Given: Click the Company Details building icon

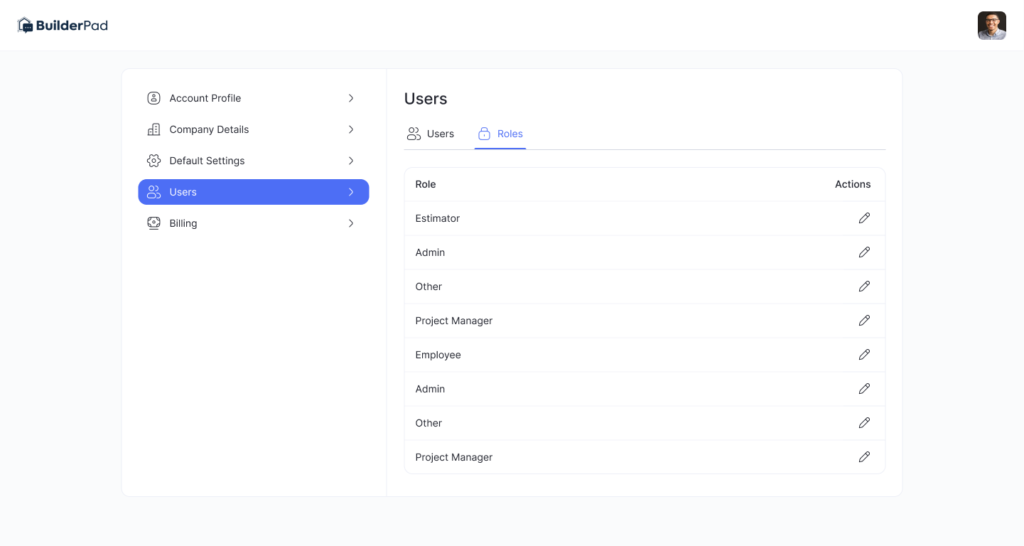Looking at the screenshot, I should (153, 129).
